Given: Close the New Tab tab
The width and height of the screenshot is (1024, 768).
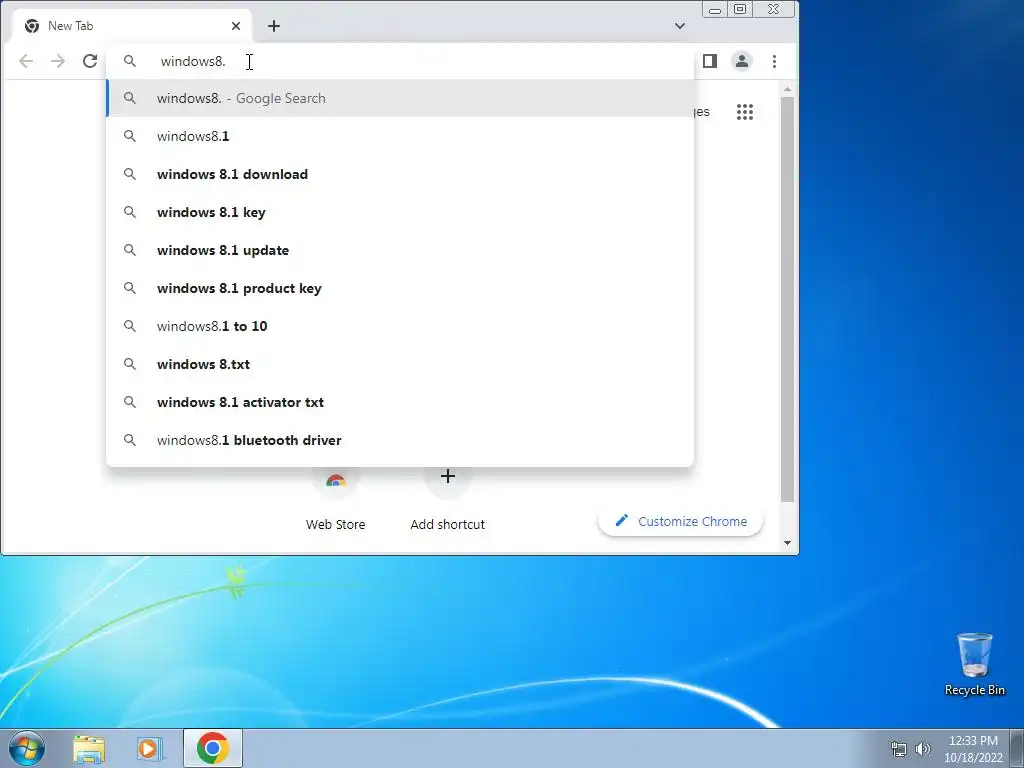Looking at the screenshot, I should 236,26.
